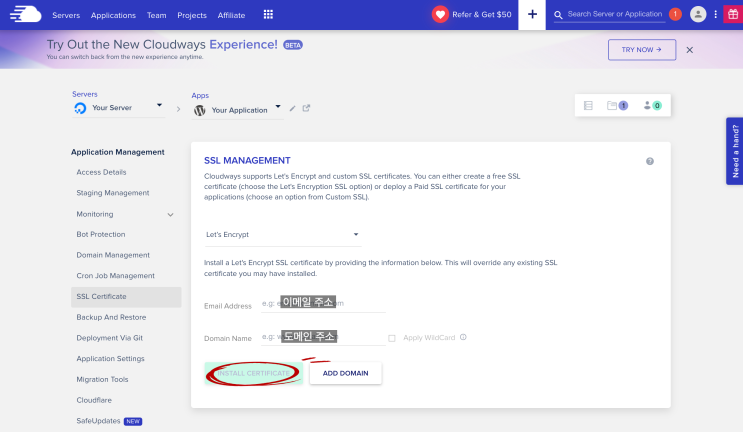Open the Team menu
The height and width of the screenshot is (432, 743).
(x=156, y=15)
